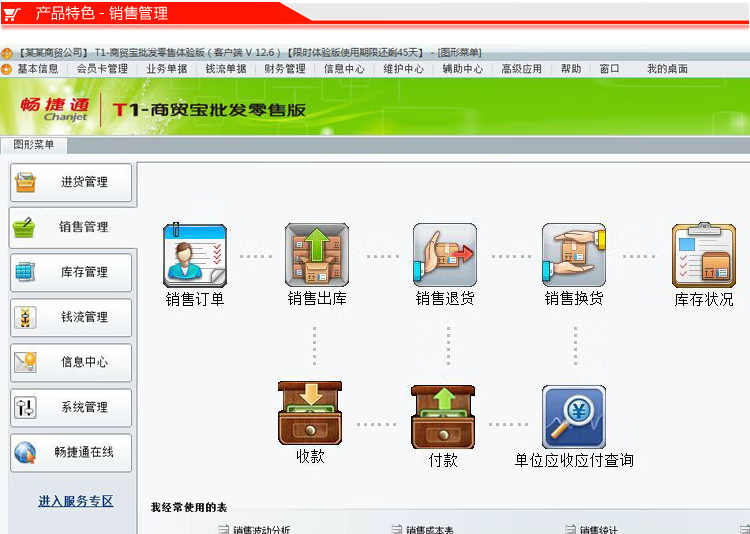The height and width of the screenshot is (534, 750).
Task: Click the report icon beside 销售统计
Action: [570, 529]
